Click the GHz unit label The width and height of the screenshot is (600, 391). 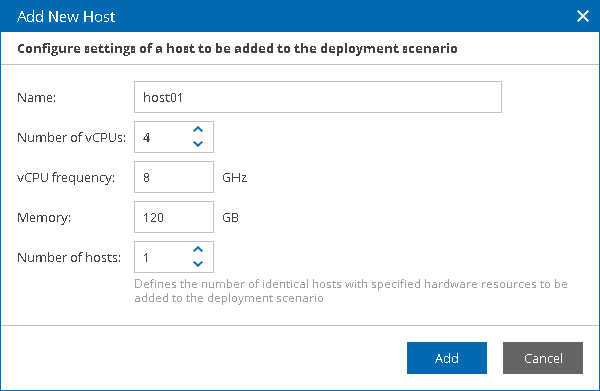[235, 178]
